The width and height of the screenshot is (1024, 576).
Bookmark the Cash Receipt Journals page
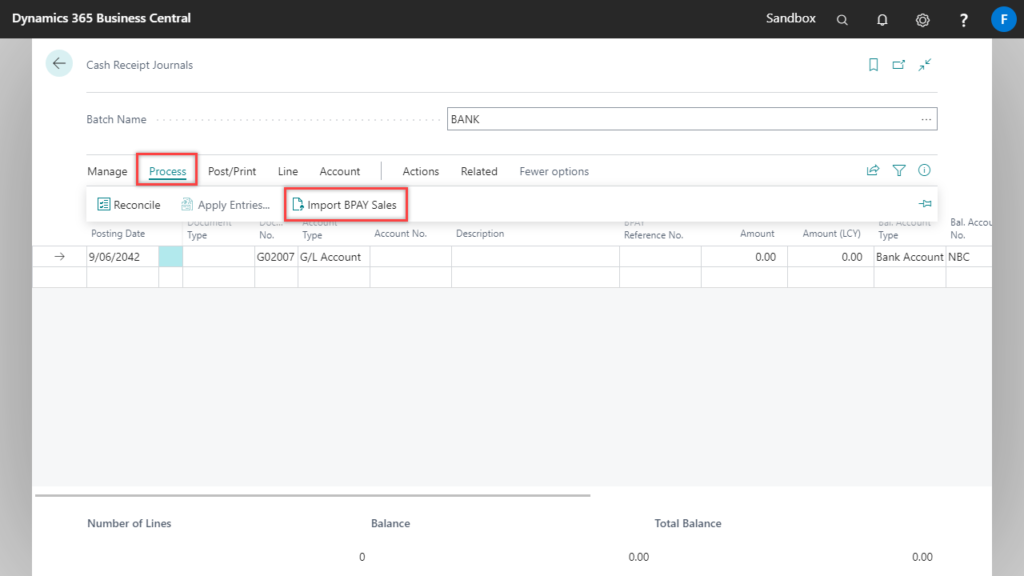pyautogui.click(x=872, y=63)
